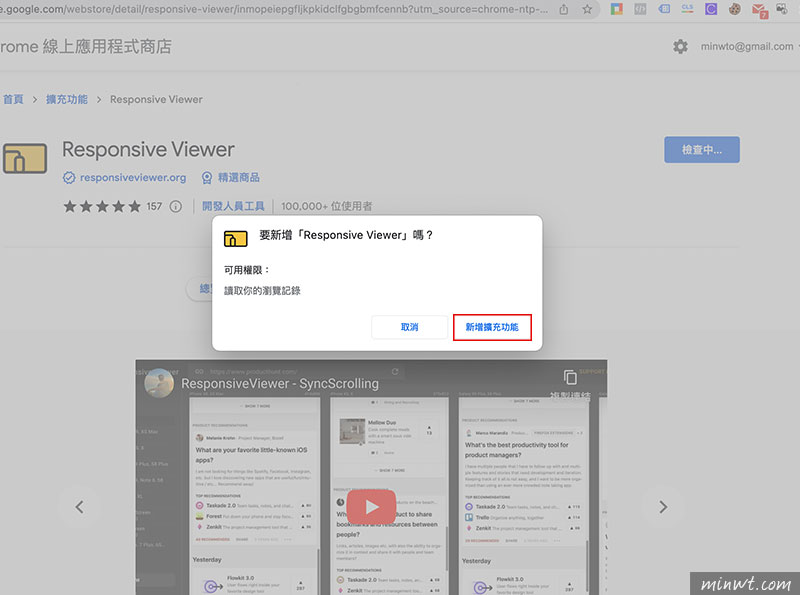Click the Responsive Viewer logo on the store page
800x595 pixels.
[x=24, y=158]
